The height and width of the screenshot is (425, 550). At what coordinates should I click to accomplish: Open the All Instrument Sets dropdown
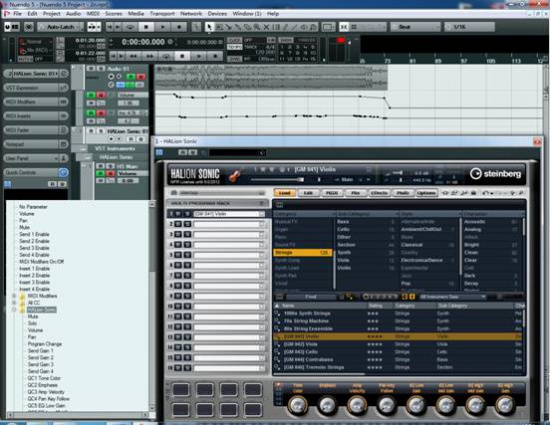point(453,297)
